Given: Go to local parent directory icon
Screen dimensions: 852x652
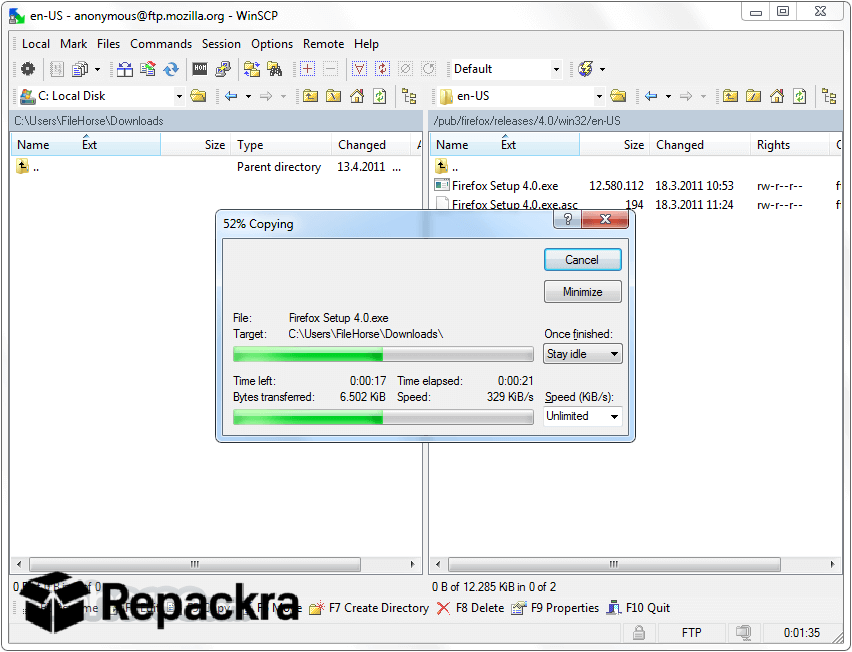Looking at the screenshot, I should tap(310, 96).
